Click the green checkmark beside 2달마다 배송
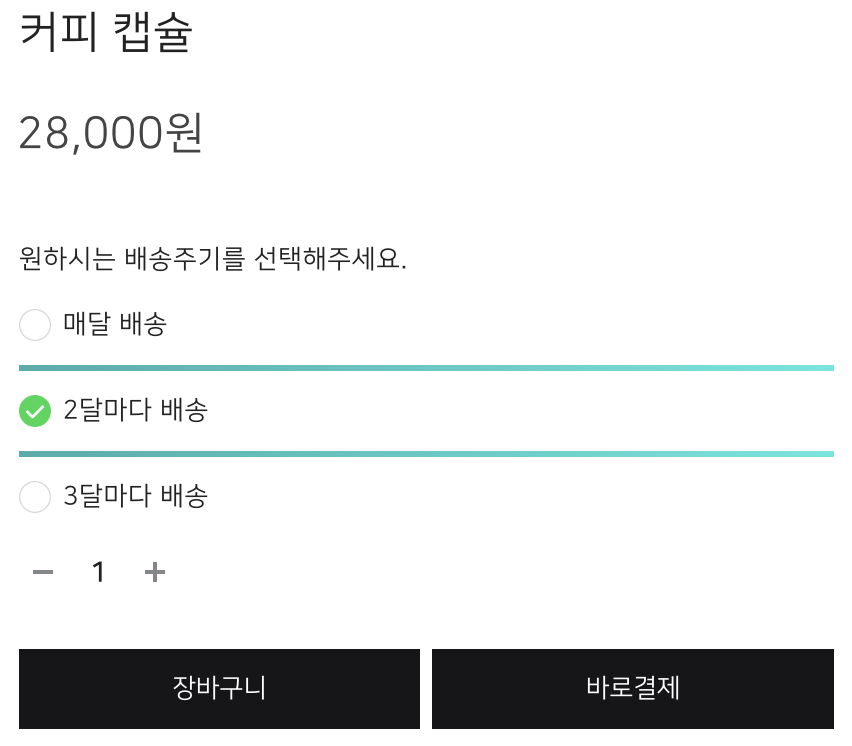852x746 pixels. point(35,411)
